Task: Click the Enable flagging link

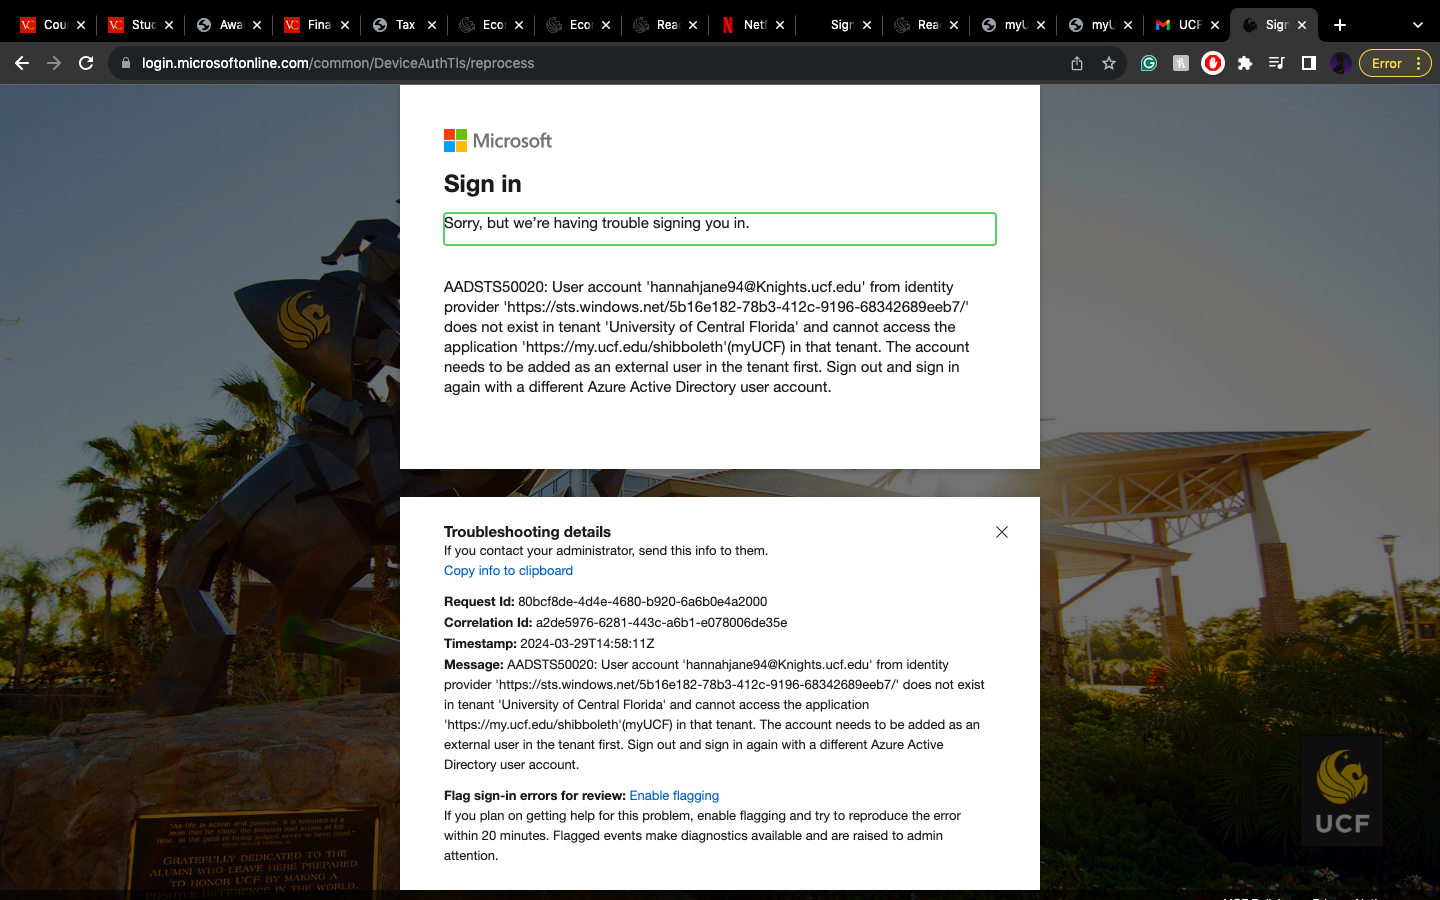Action: pos(674,796)
